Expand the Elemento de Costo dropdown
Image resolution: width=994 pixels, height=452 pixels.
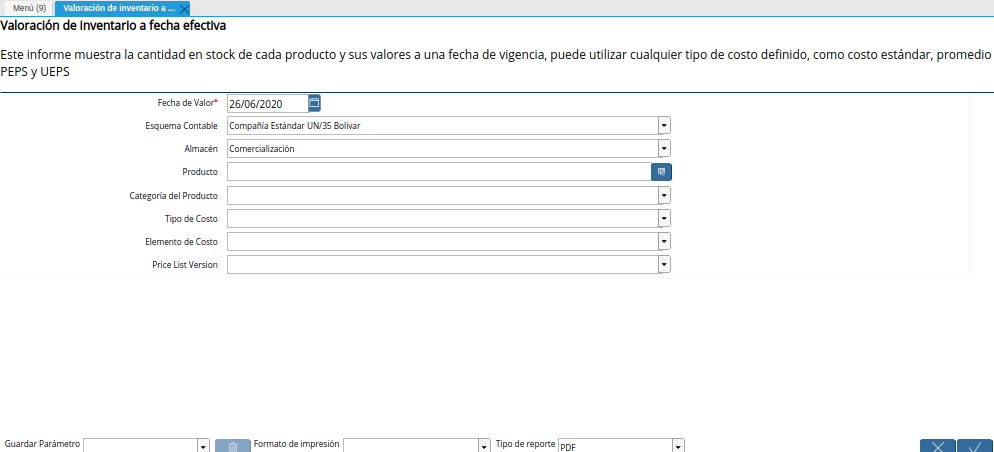[x=664, y=241]
